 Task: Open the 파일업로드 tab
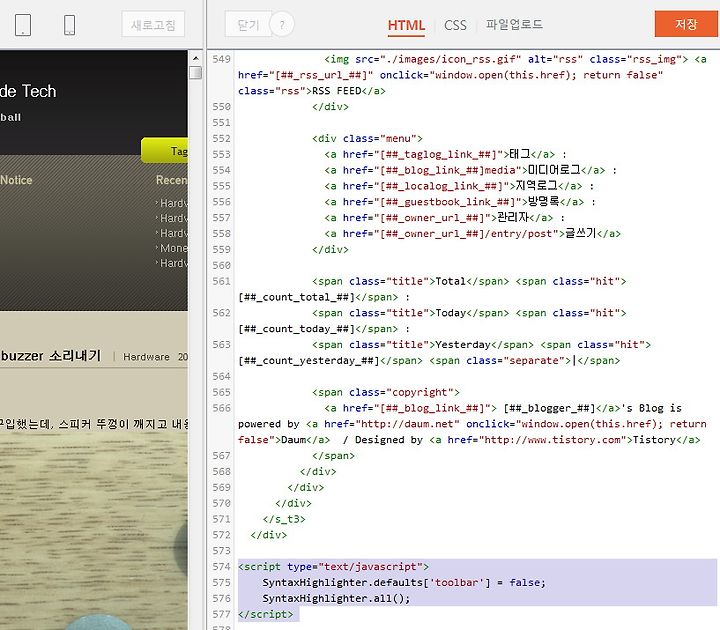click(514, 24)
